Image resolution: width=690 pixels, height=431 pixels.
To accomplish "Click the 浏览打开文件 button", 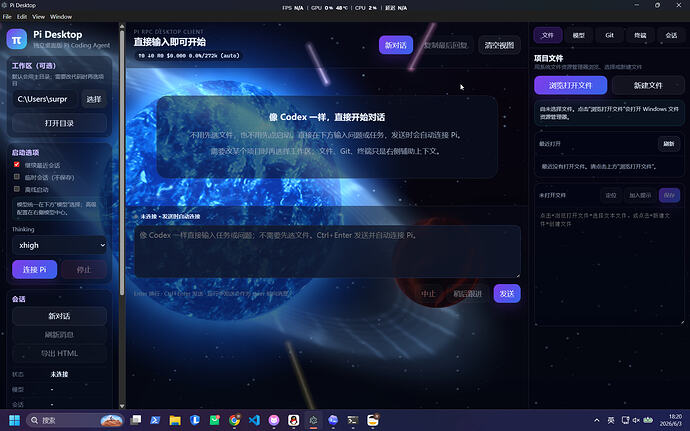I will click(570, 85).
